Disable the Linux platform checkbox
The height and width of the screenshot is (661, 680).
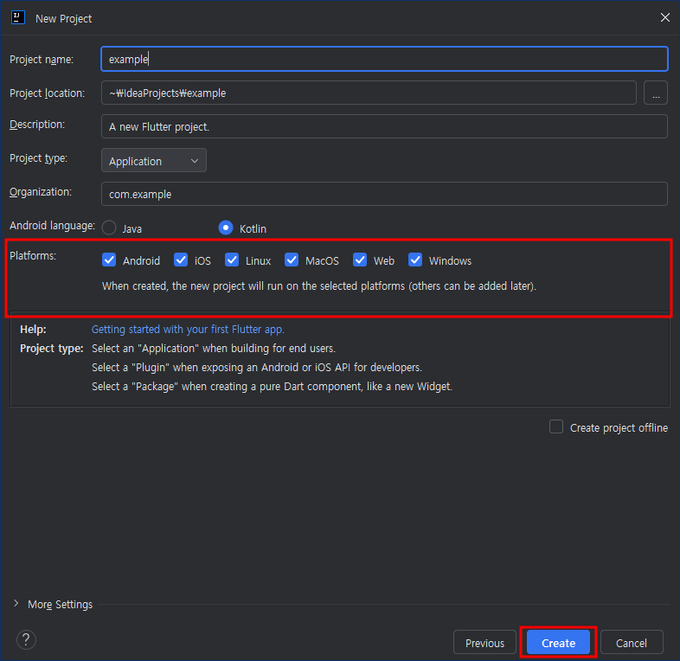click(x=232, y=260)
